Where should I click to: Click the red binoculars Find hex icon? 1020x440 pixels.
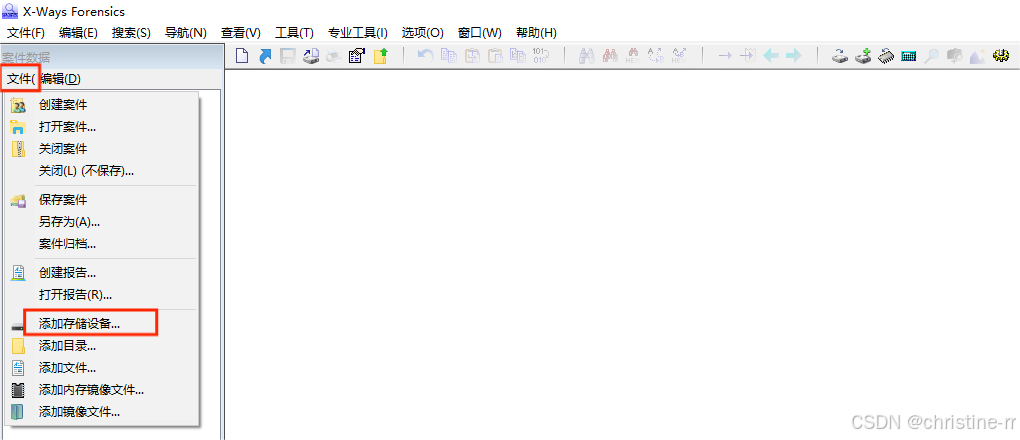pyautogui.click(x=610, y=56)
